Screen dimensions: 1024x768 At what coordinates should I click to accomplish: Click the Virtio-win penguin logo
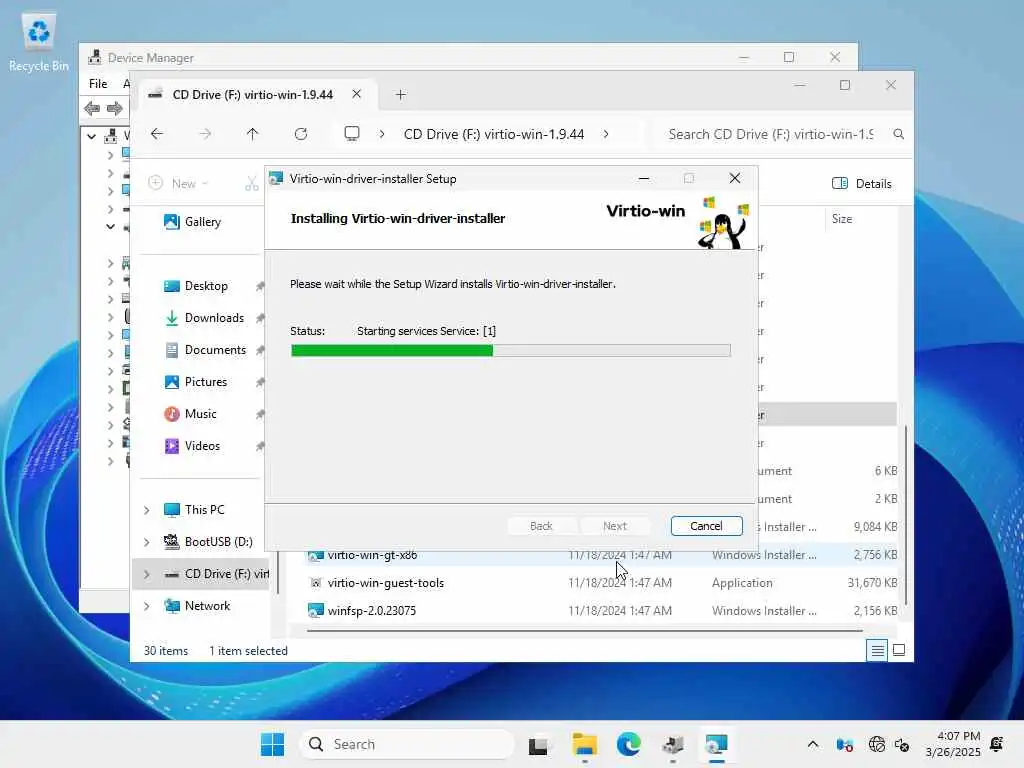pos(723,222)
